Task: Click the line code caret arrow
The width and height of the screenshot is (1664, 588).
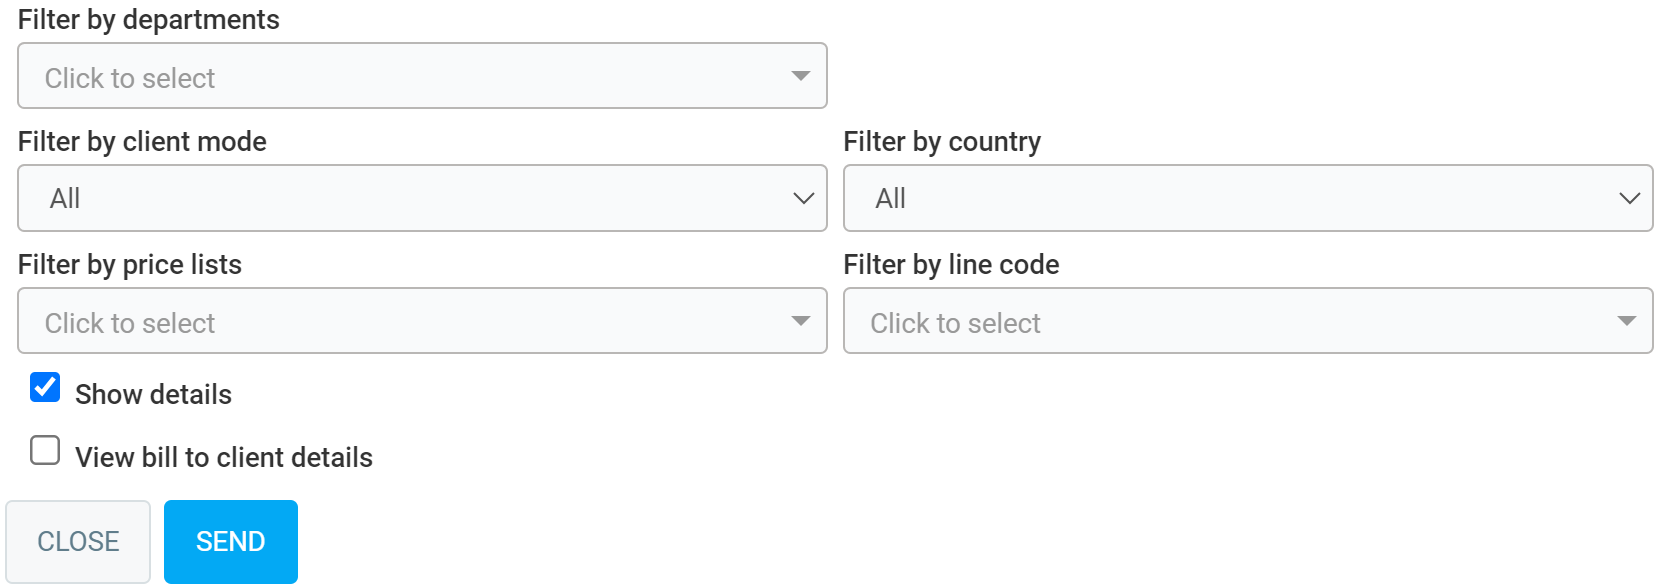Action: pos(1626,321)
